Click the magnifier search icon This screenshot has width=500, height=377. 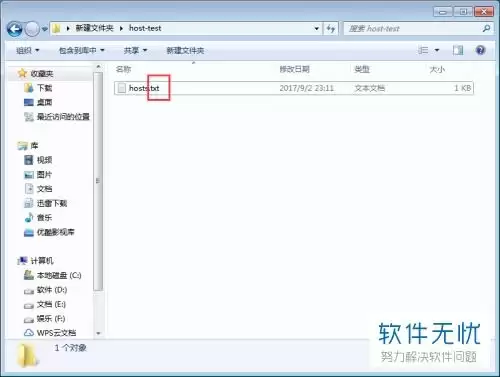[x=486, y=29]
